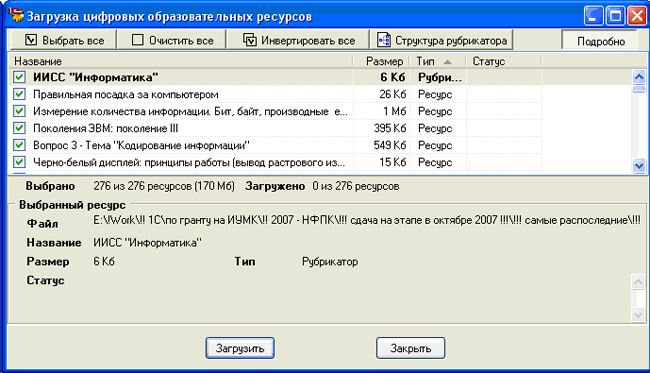The image size is (650, 373).
Task: Click the Загрузить button
Action: [240, 348]
